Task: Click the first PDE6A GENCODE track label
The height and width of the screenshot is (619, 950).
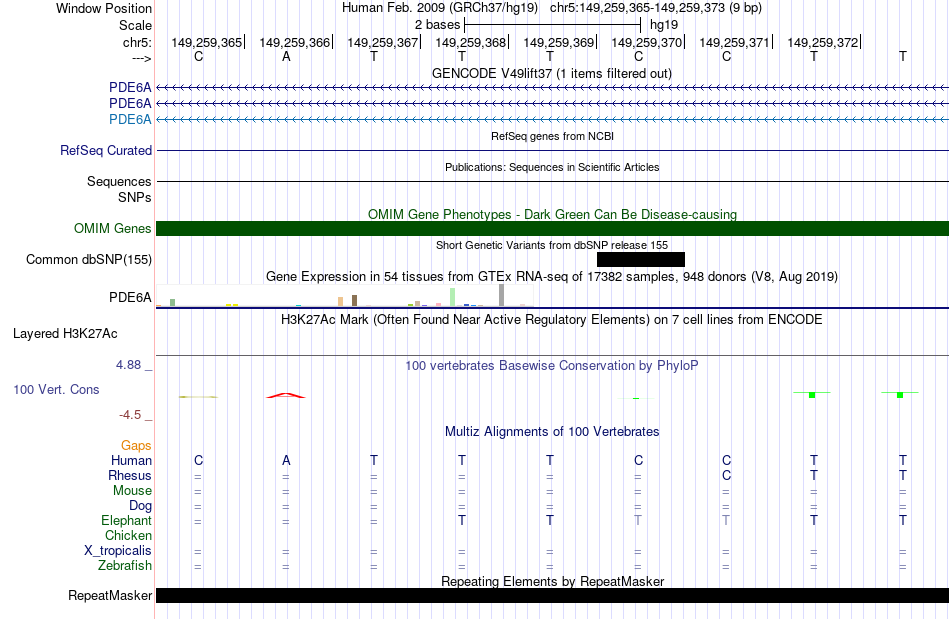Action: click(130, 87)
